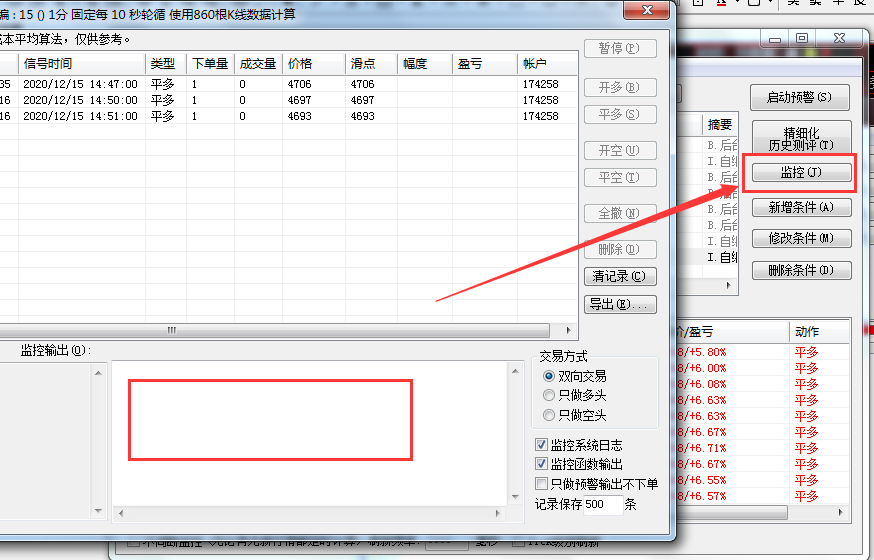The height and width of the screenshot is (560, 874).
Task: Click the 暂停(P) button
Action: click(620, 48)
